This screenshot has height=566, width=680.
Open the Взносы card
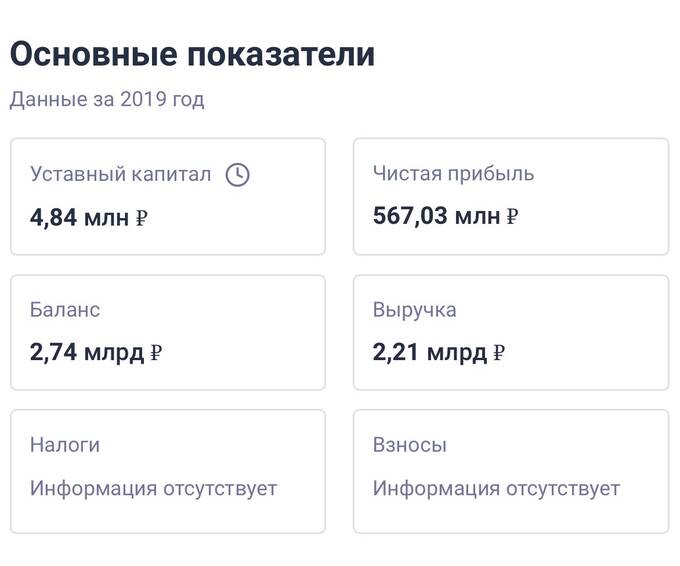511,471
